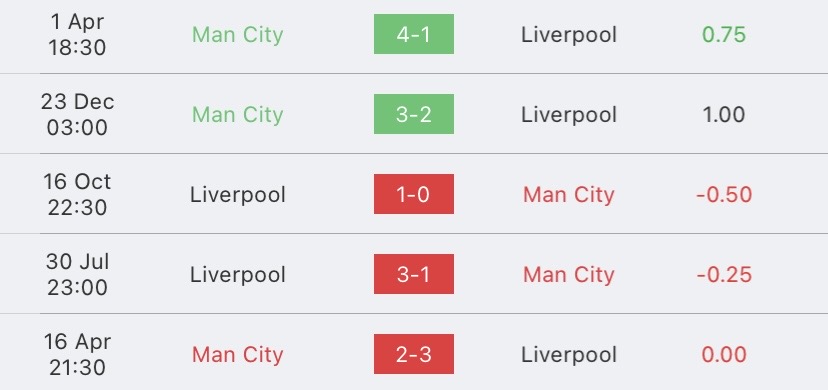Click the 16 Apr 21:30 date cell

point(77,354)
